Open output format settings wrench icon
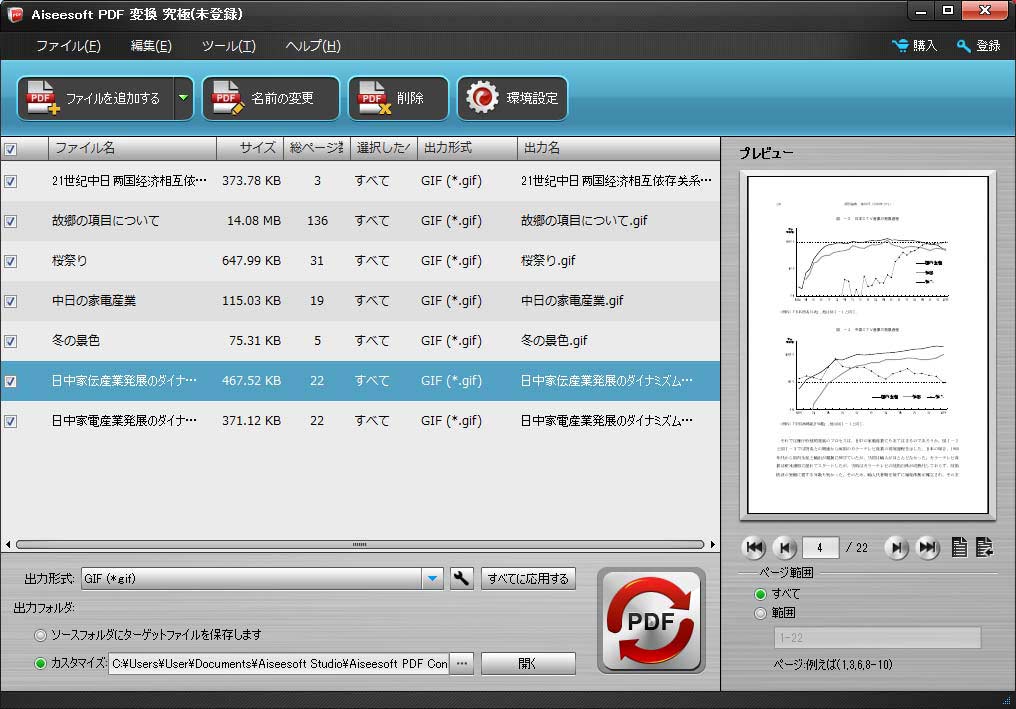The image size is (1016, 709). point(461,578)
